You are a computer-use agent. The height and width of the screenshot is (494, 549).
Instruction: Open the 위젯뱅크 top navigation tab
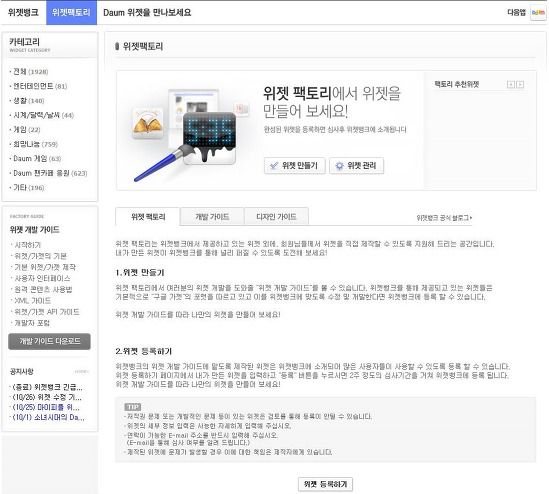click(x=23, y=13)
